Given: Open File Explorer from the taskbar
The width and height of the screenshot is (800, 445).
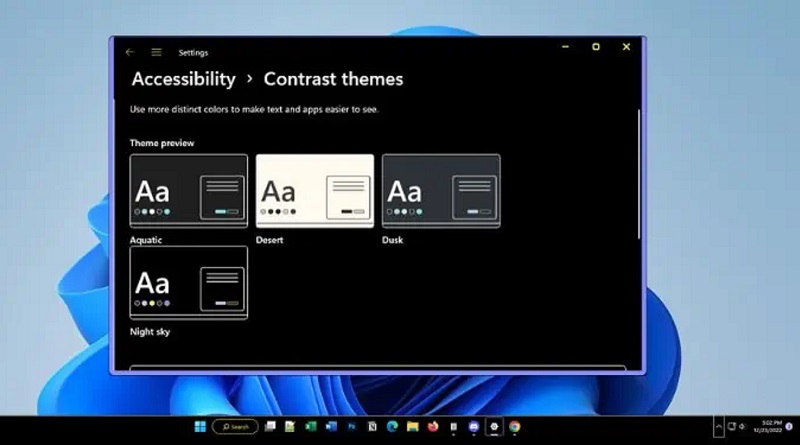Looking at the screenshot, I should pyautogui.click(x=412, y=427).
